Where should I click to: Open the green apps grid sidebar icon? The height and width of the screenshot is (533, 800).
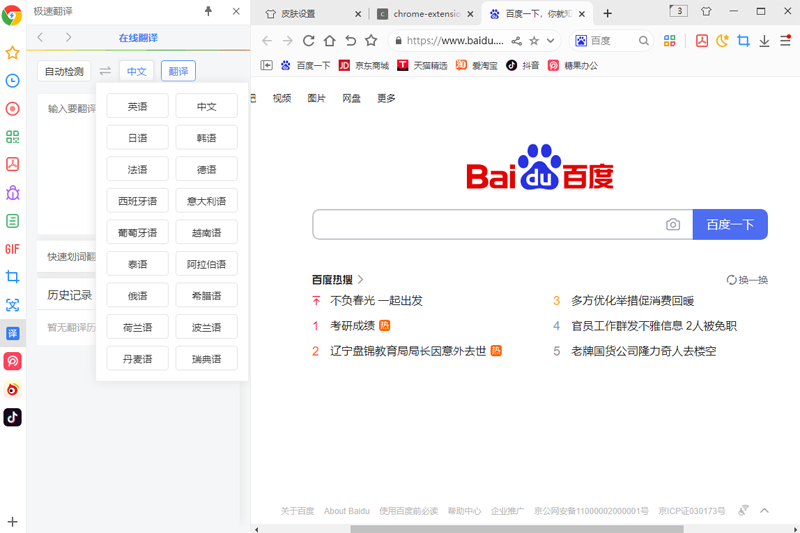pyautogui.click(x=12, y=137)
